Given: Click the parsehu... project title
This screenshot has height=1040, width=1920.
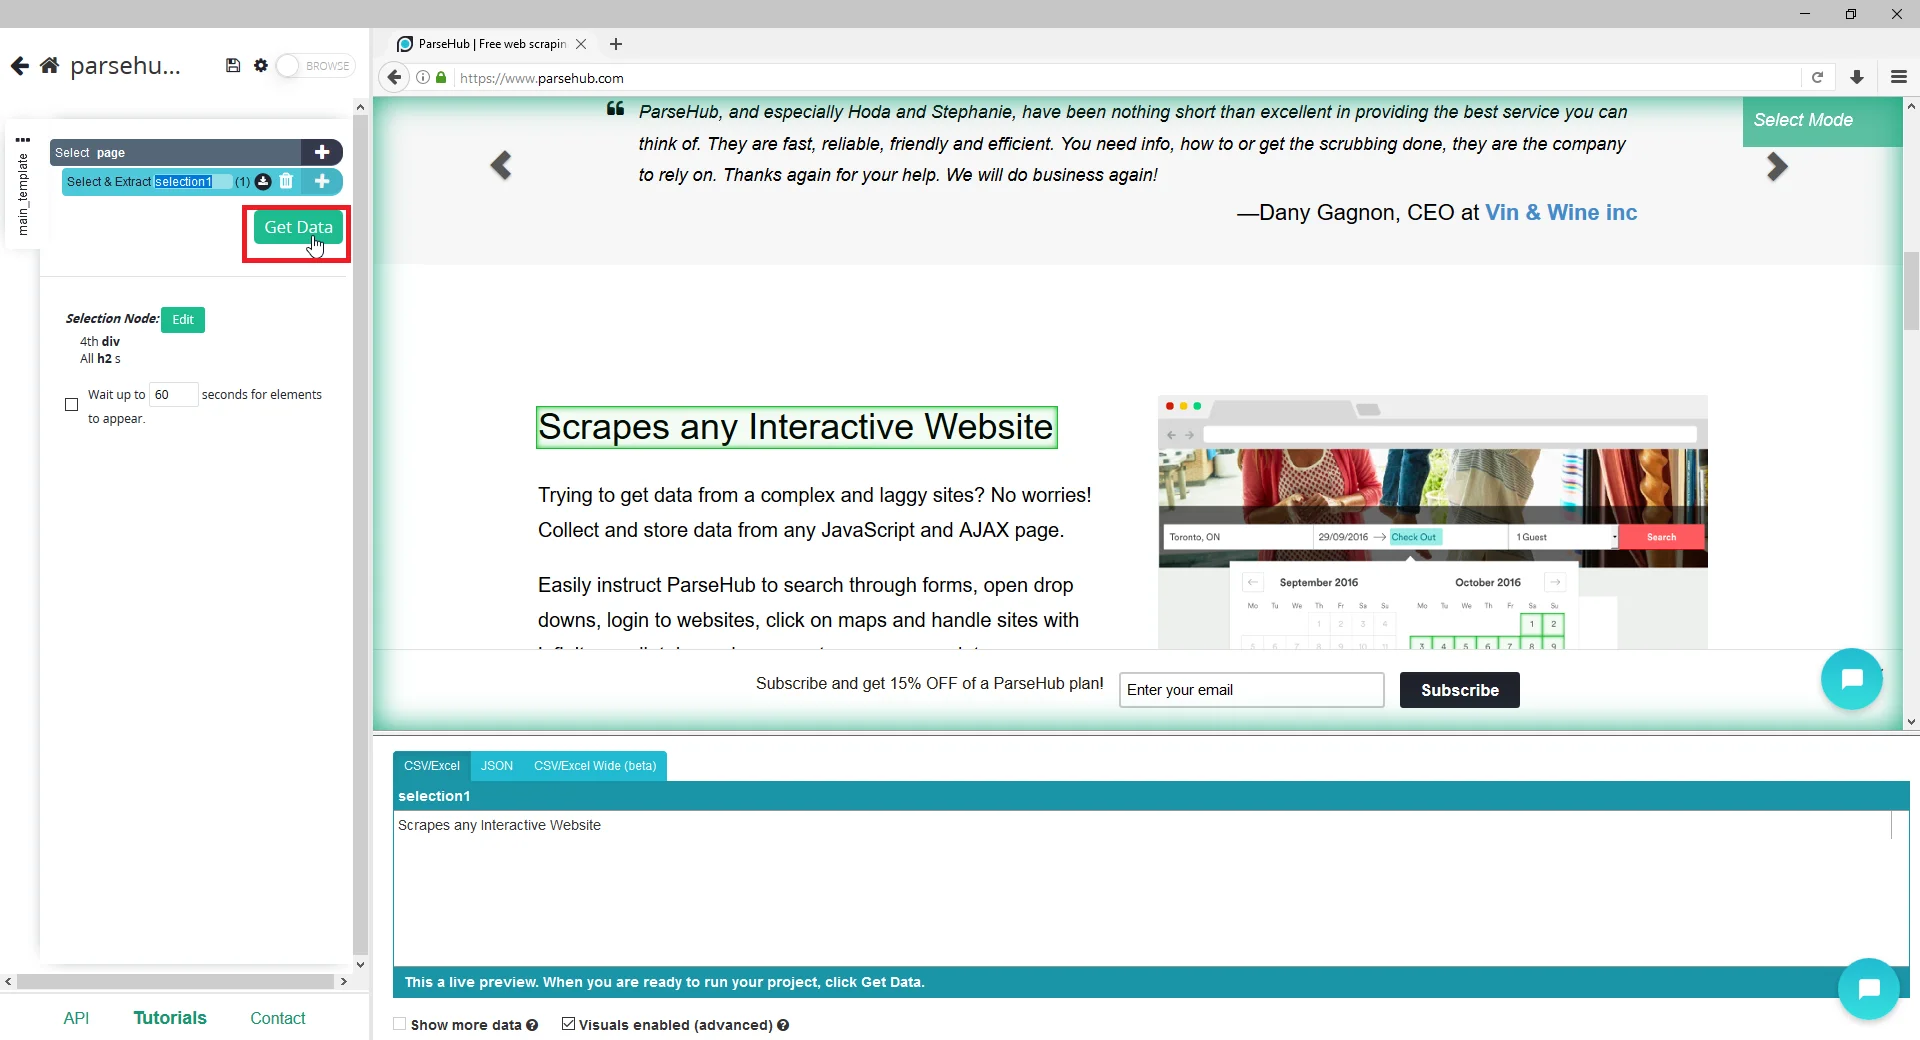Looking at the screenshot, I should point(126,66).
